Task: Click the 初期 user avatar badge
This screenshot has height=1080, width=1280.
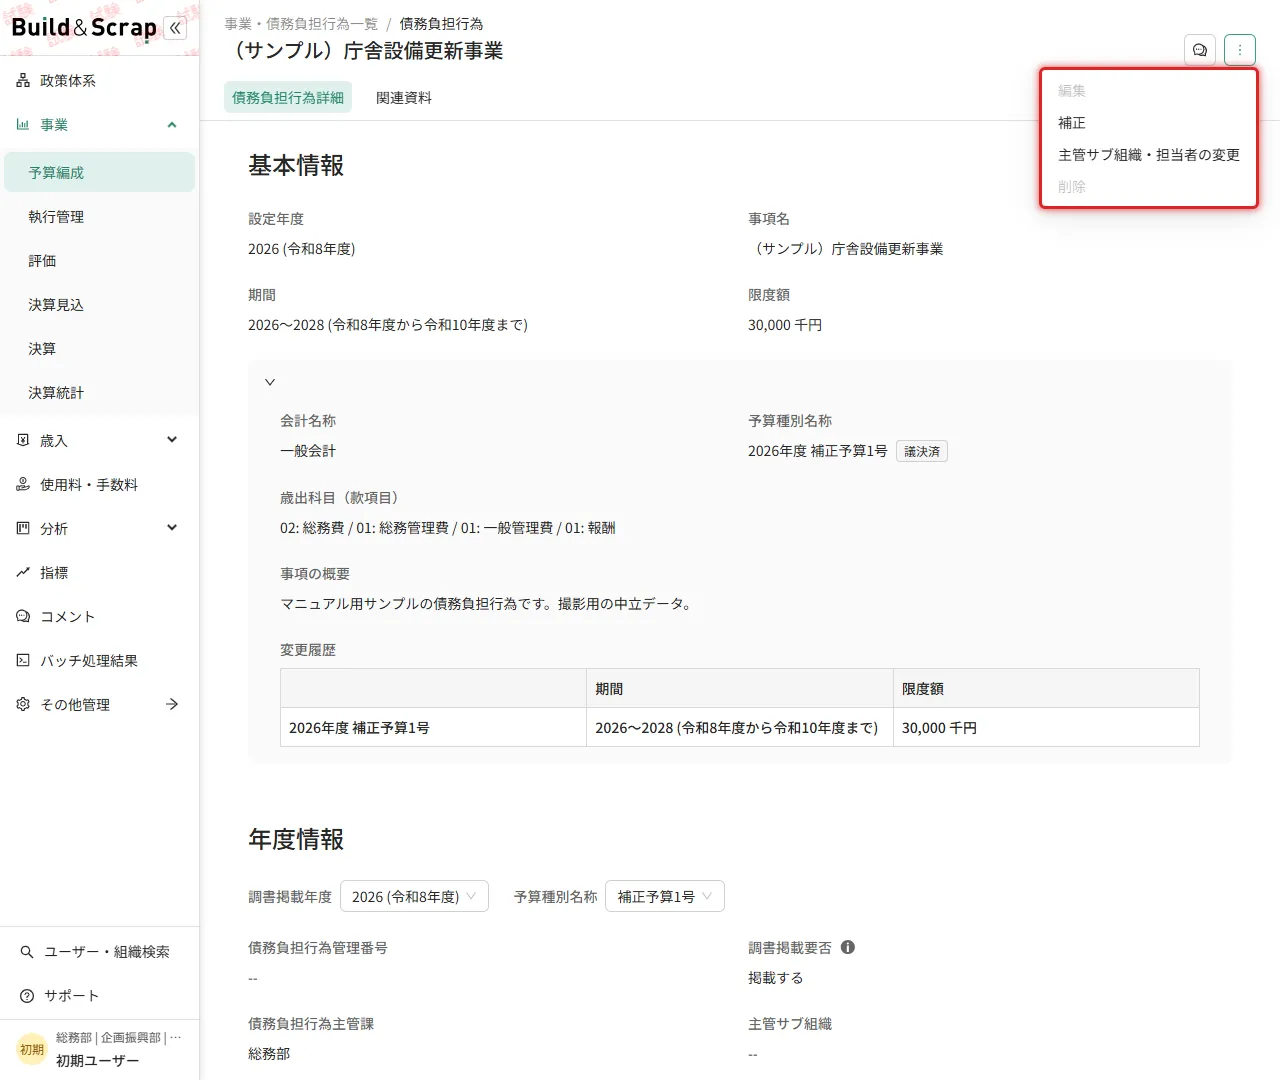Action: (x=32, y=1050)
